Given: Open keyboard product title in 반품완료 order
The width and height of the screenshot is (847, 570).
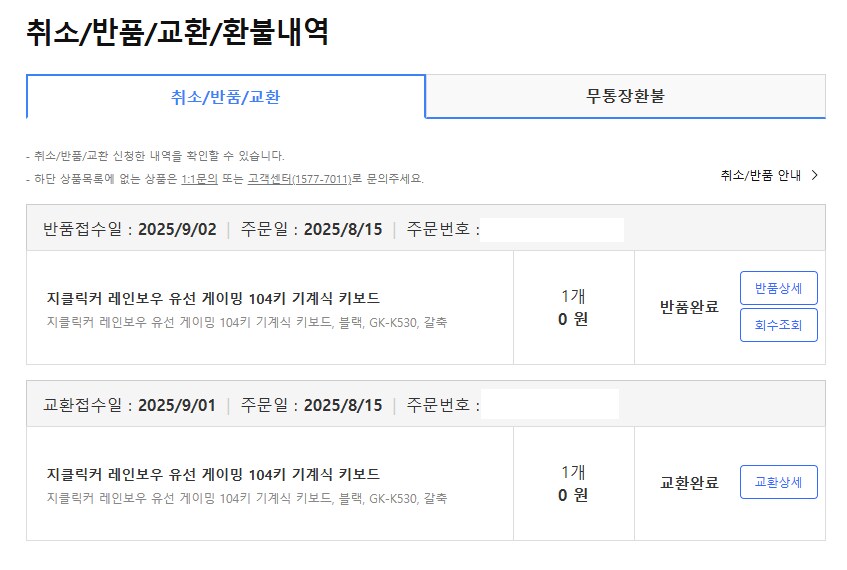Looking at the screenshot, I should click(213, 298).
